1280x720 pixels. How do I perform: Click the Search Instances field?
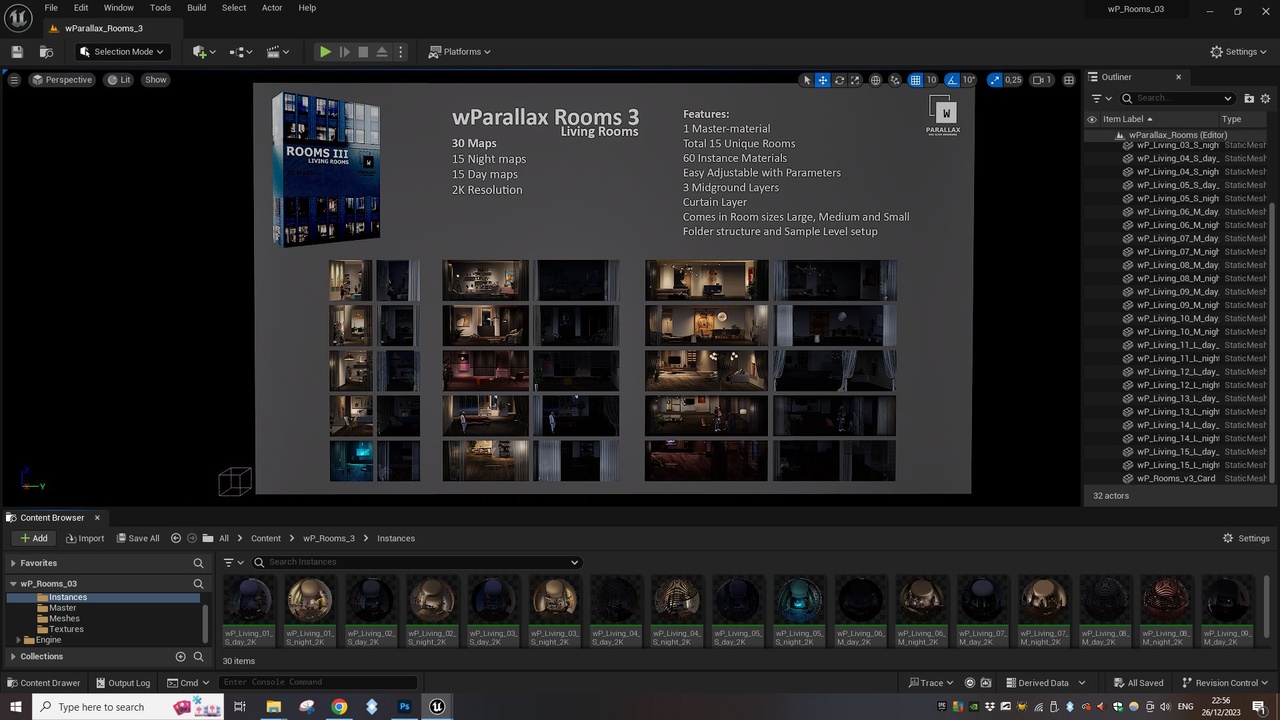(416, 562)
